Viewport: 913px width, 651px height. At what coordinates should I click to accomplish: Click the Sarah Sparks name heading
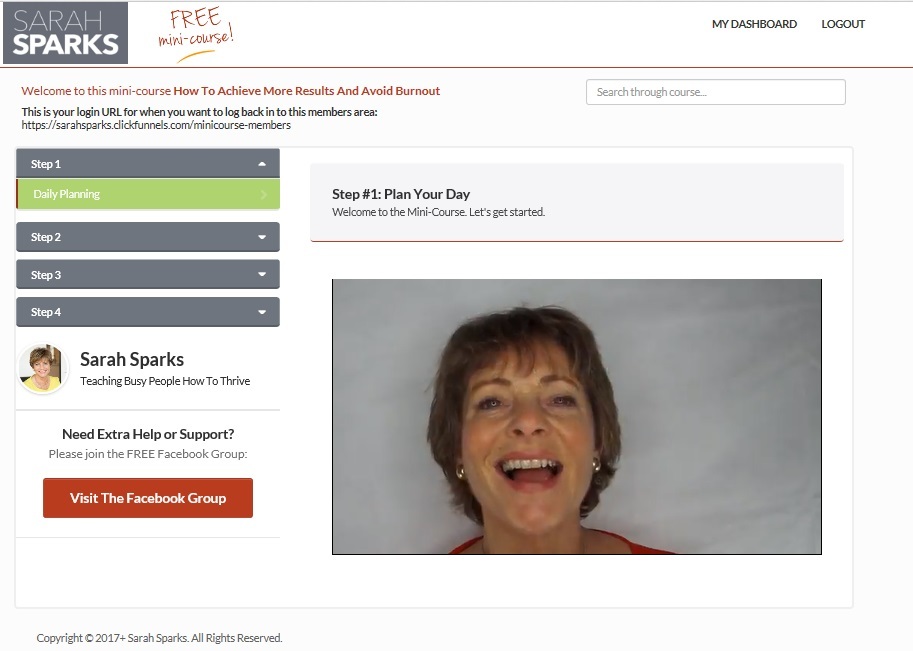tap(132, 359)
